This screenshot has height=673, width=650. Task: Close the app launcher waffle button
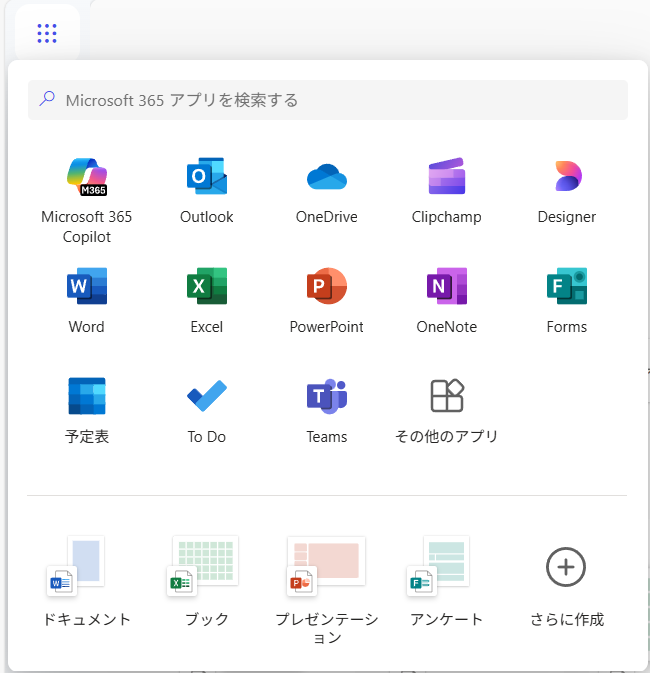pyautogui.click(x=47, y=33)
